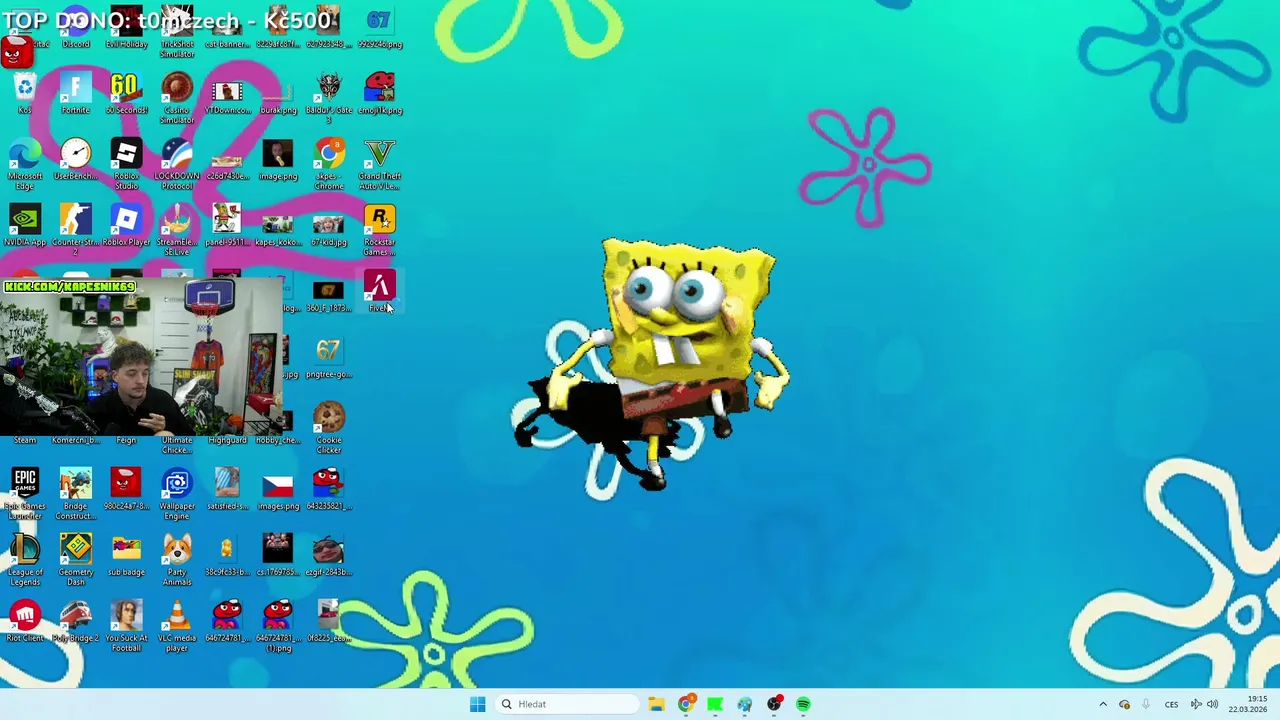Image resolution: width=1280 pixels, height=720 pixels.
Task: Launch Grand Theft Auto V shortcut
Action: pos(379,165)
